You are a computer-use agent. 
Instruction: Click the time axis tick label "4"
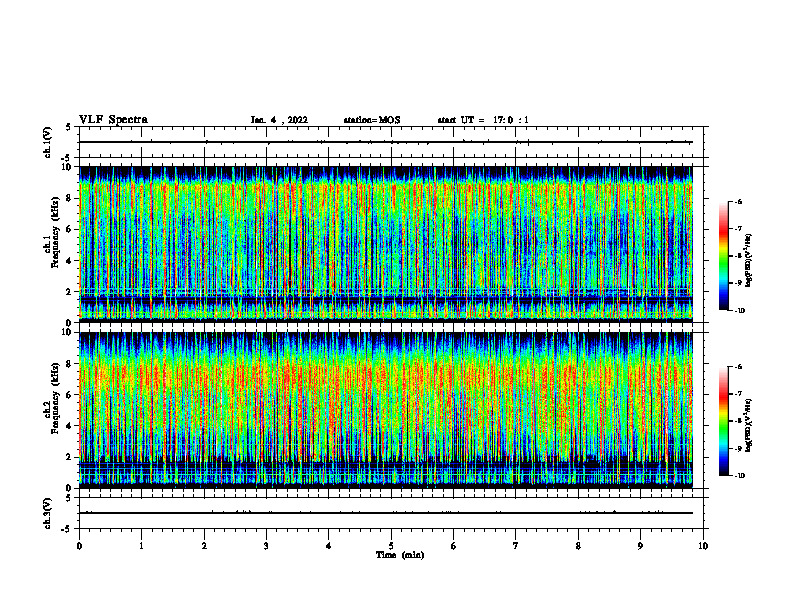[x=329, y=545]
